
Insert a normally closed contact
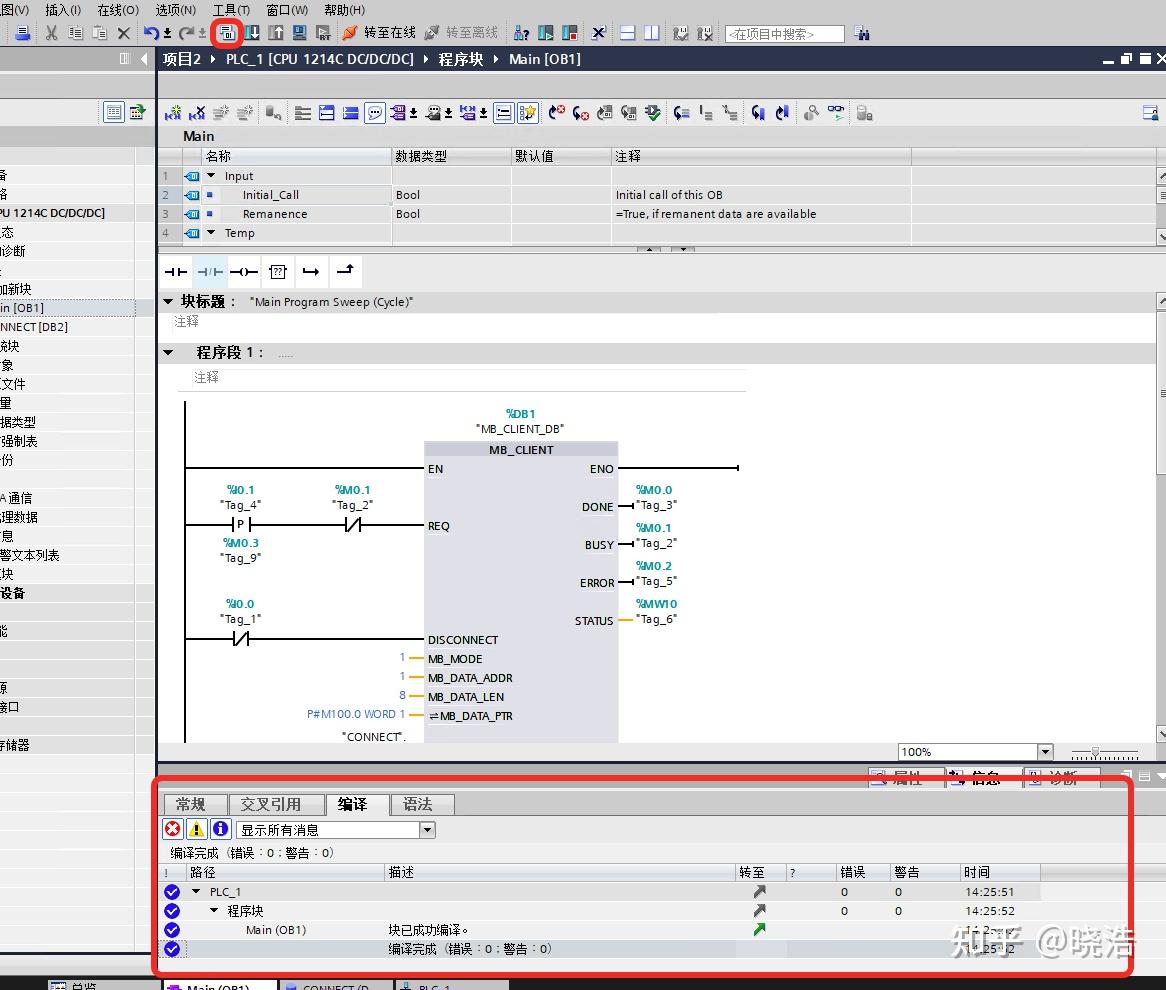tap(210, 271)
